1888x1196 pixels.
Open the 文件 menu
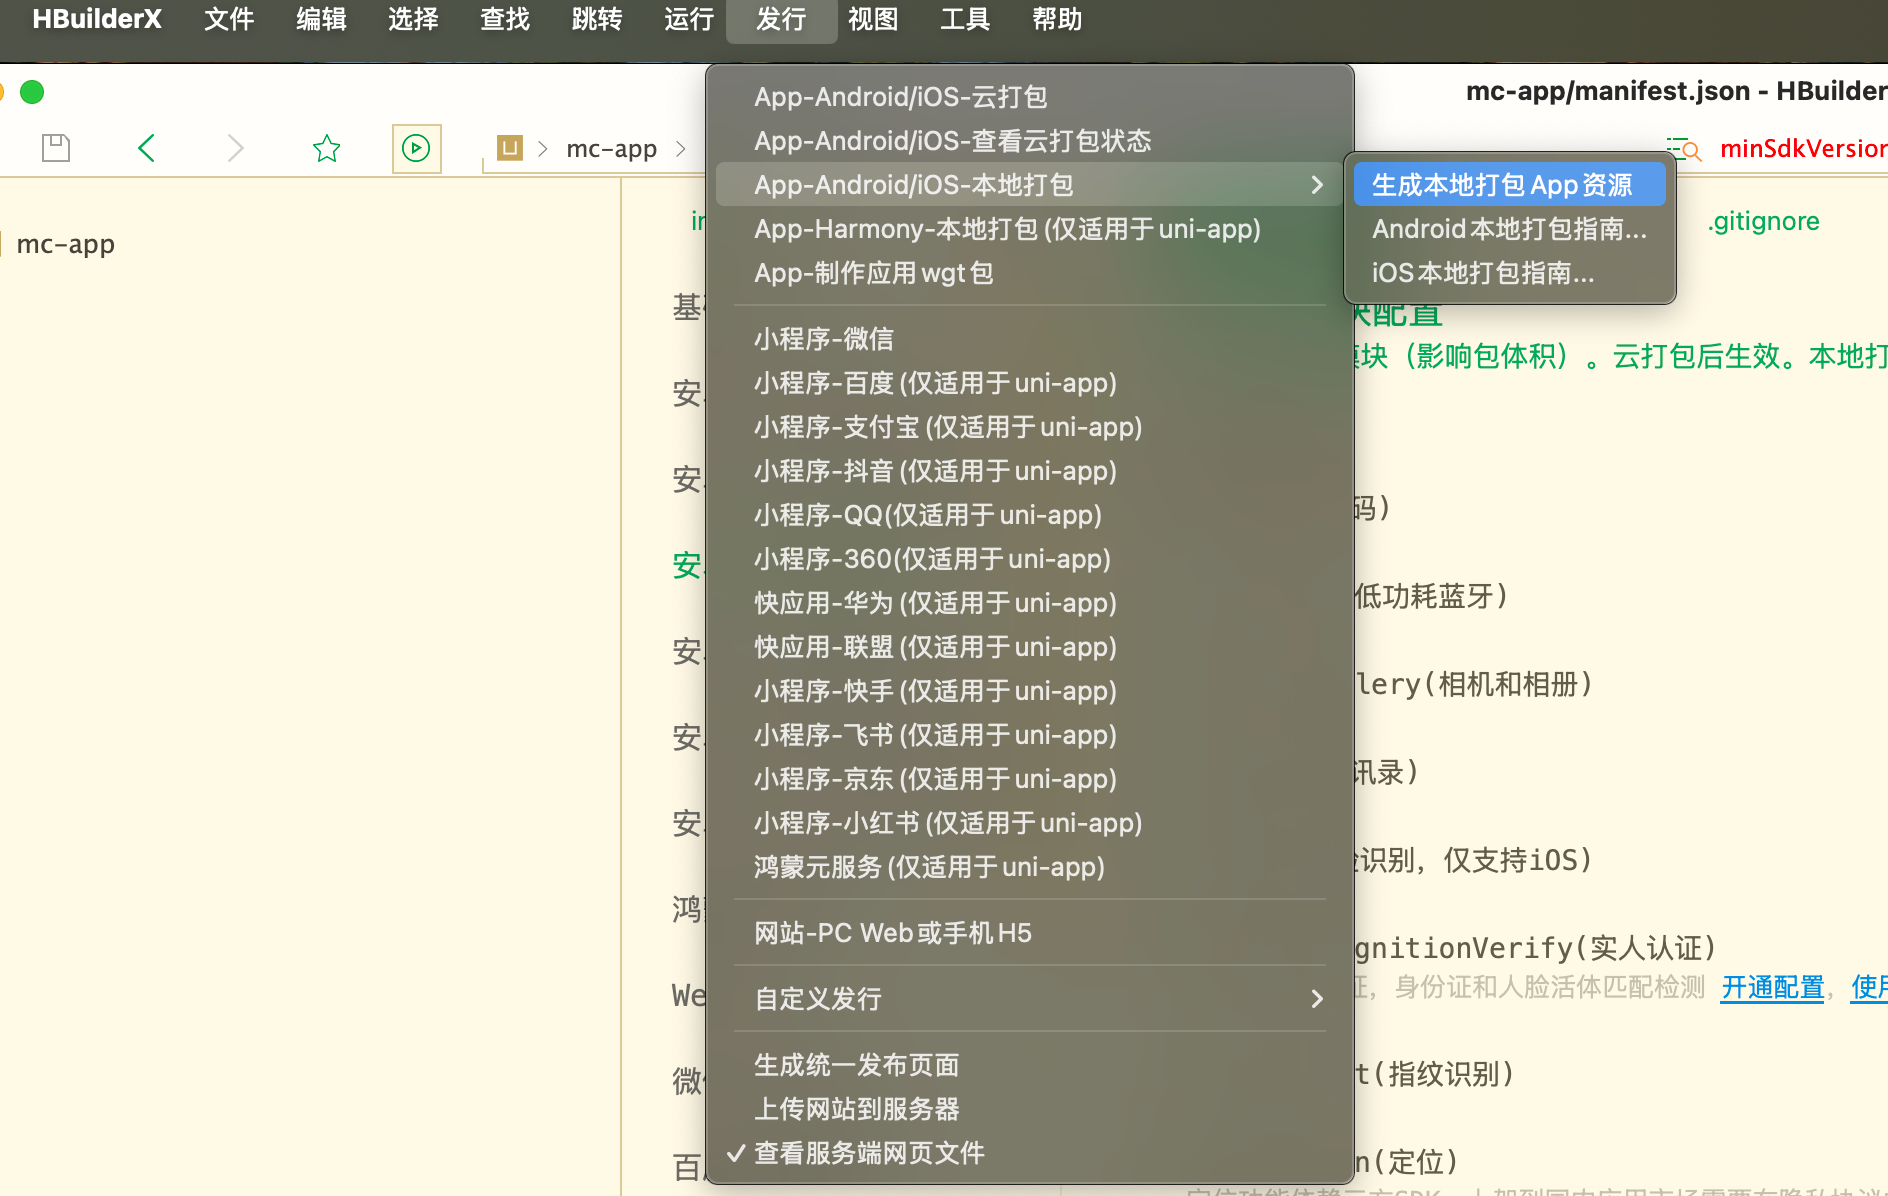point(229,19)
